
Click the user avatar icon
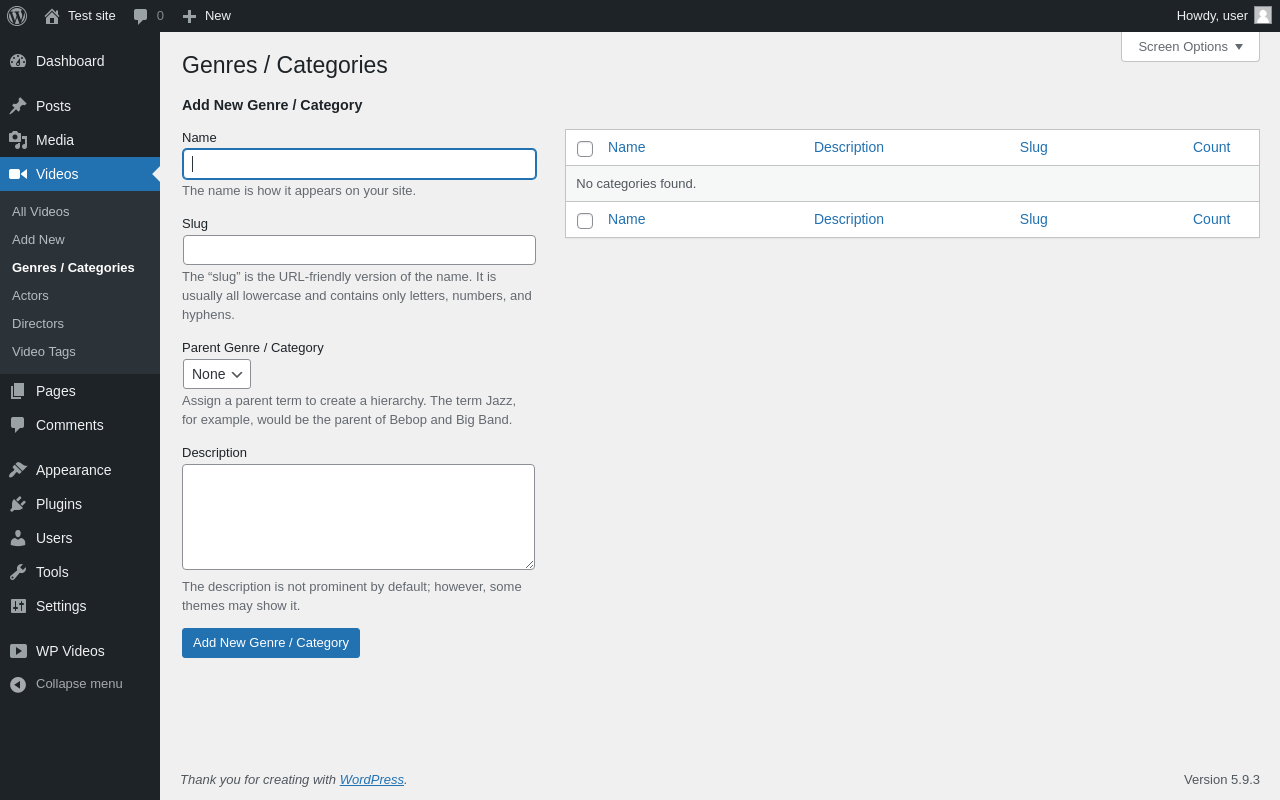click(1263, 15)
